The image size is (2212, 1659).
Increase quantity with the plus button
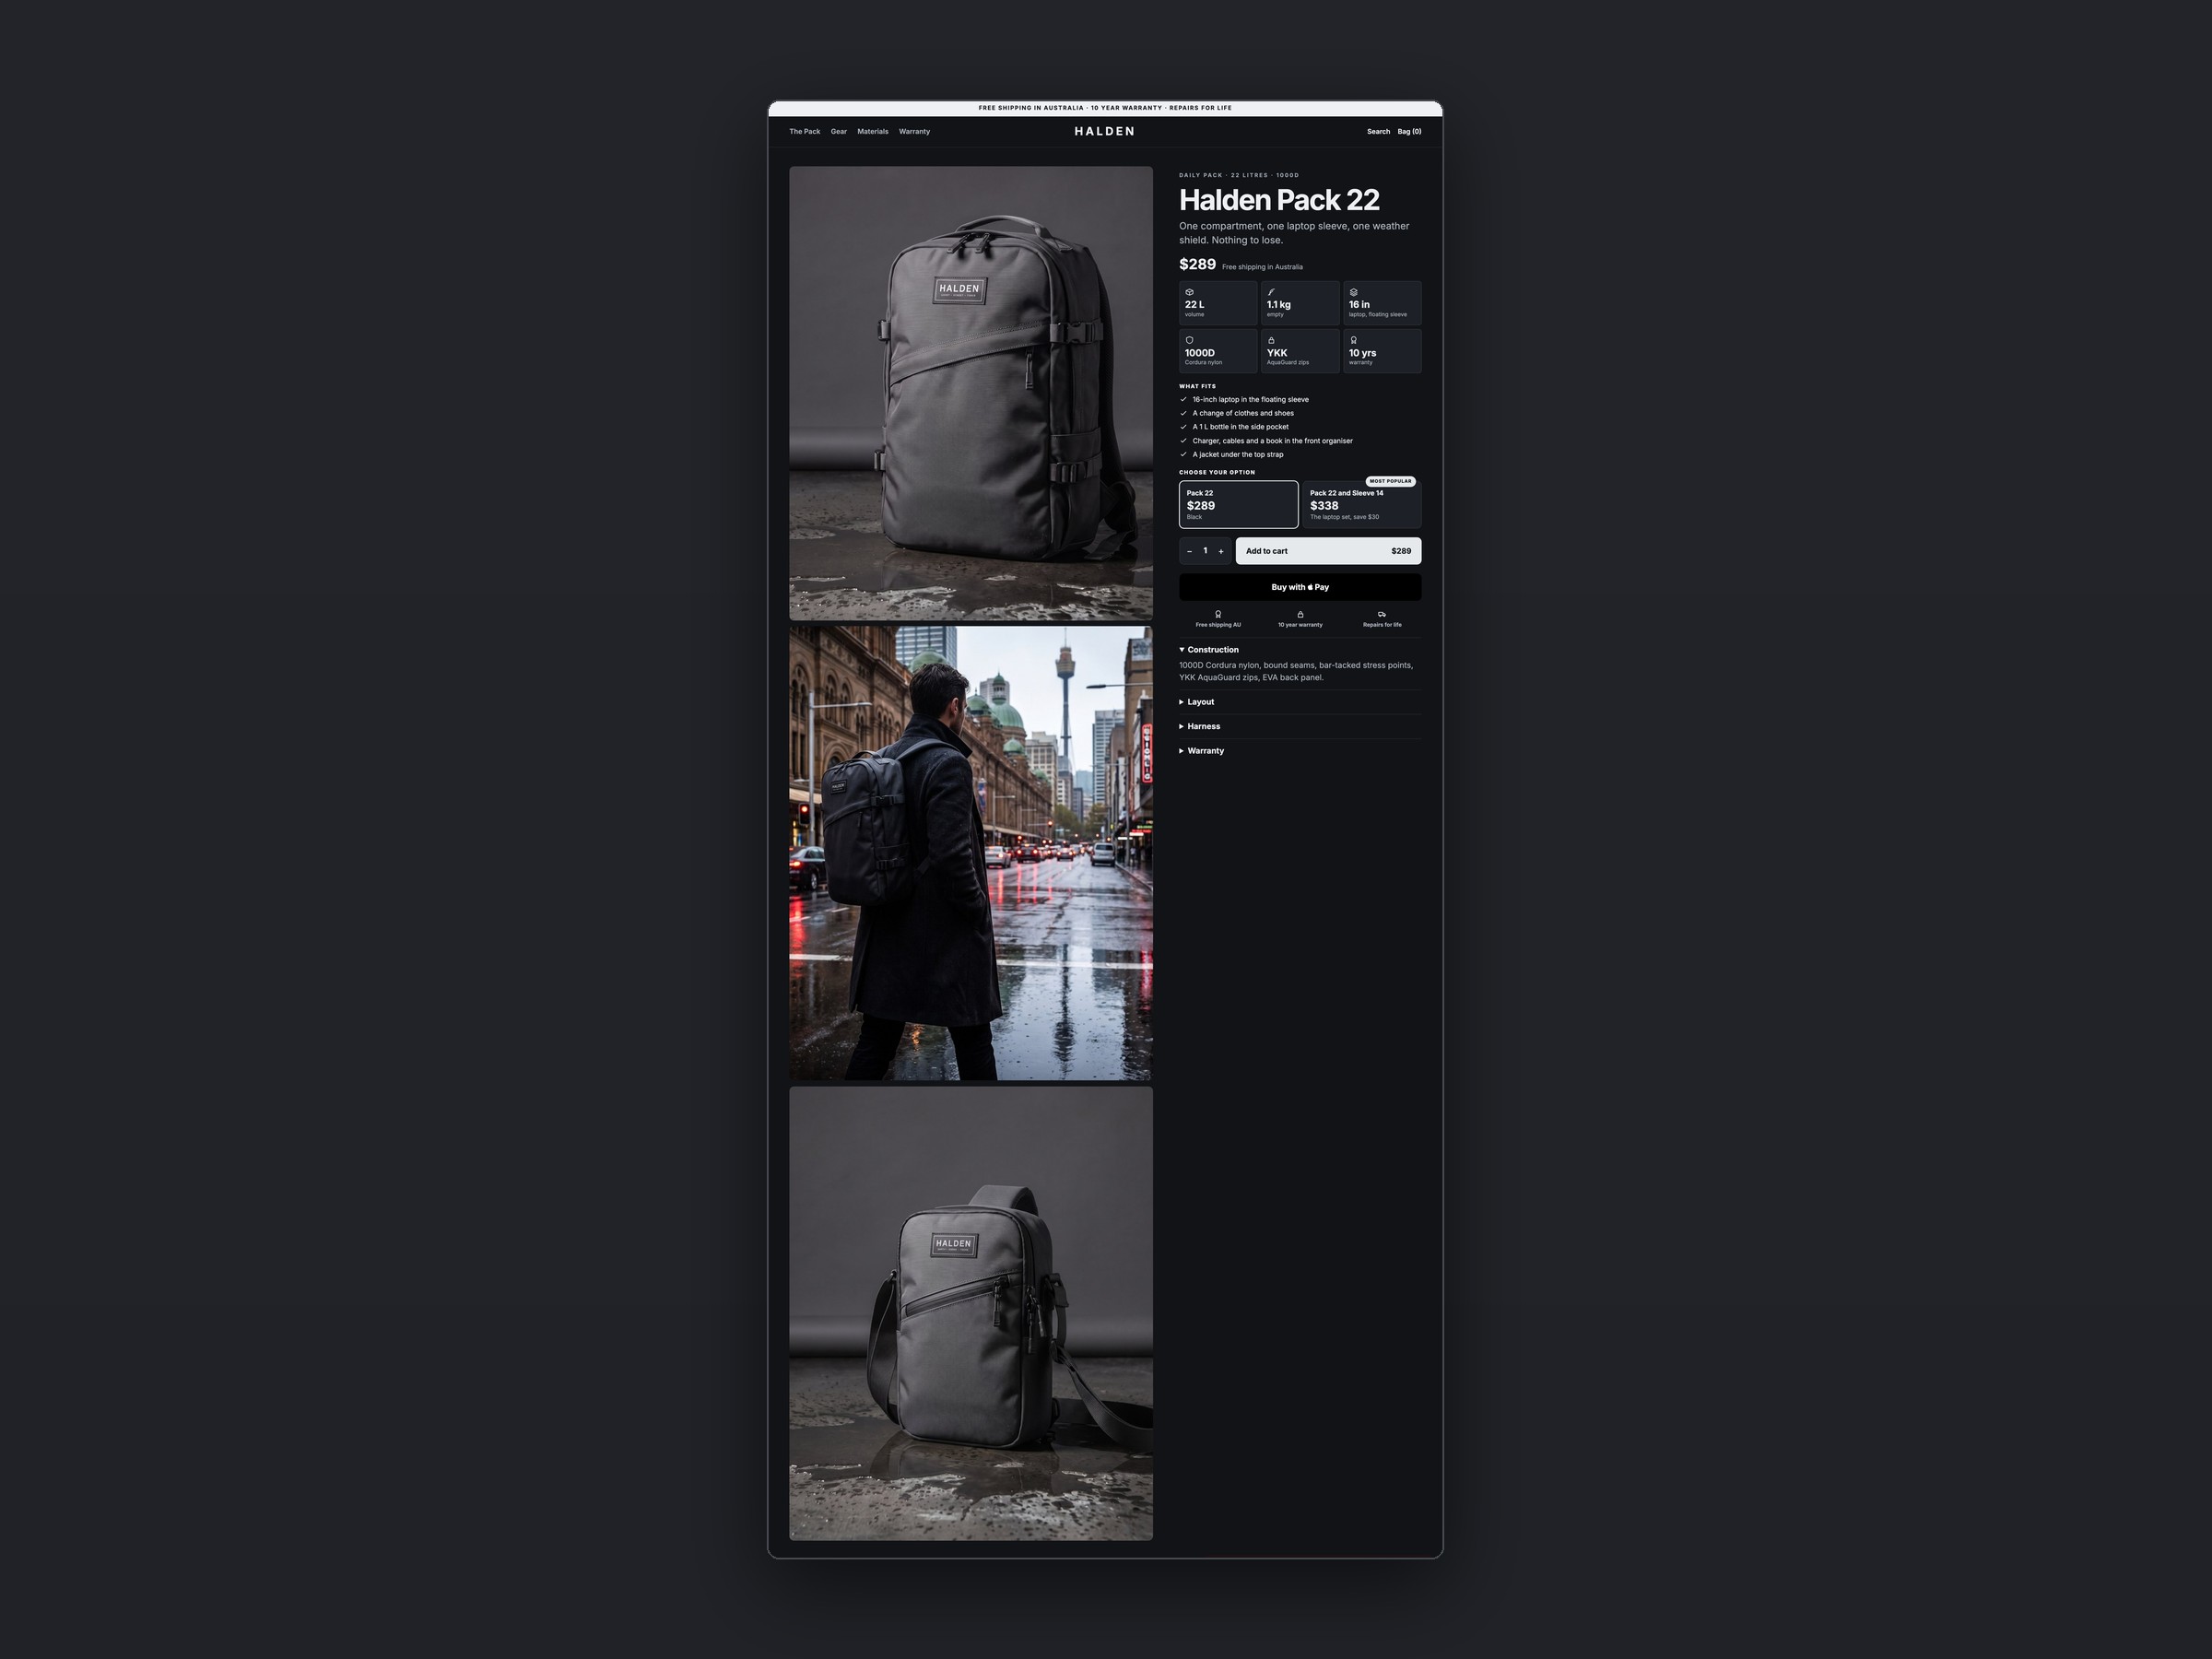(x=1221, y=551)
